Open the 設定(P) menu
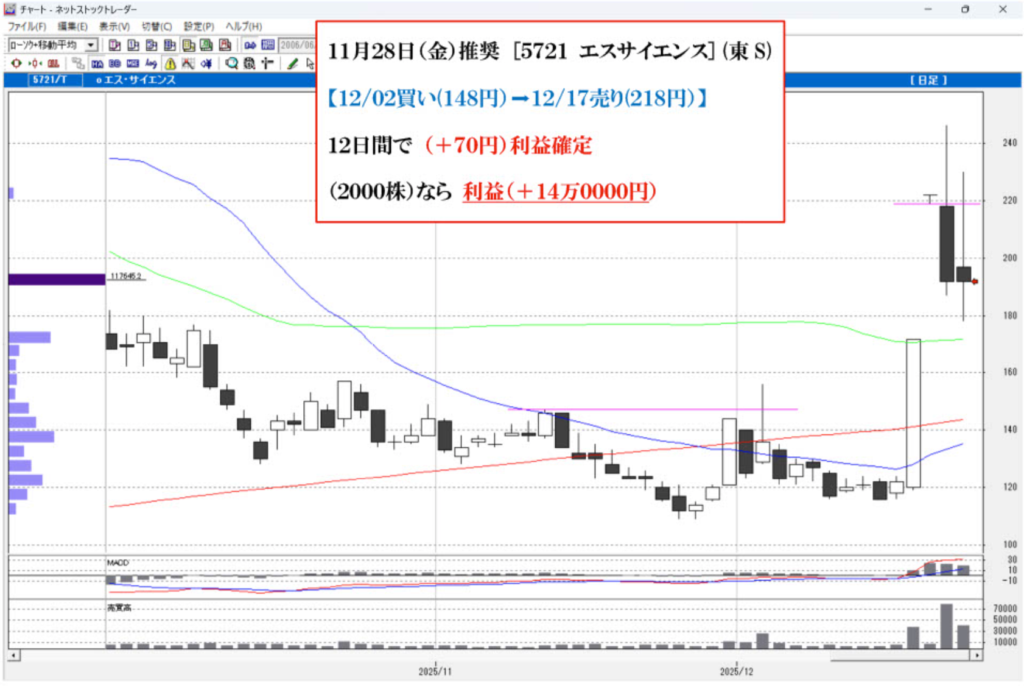This screenshot has width=1024, height=686. (199, 26)
